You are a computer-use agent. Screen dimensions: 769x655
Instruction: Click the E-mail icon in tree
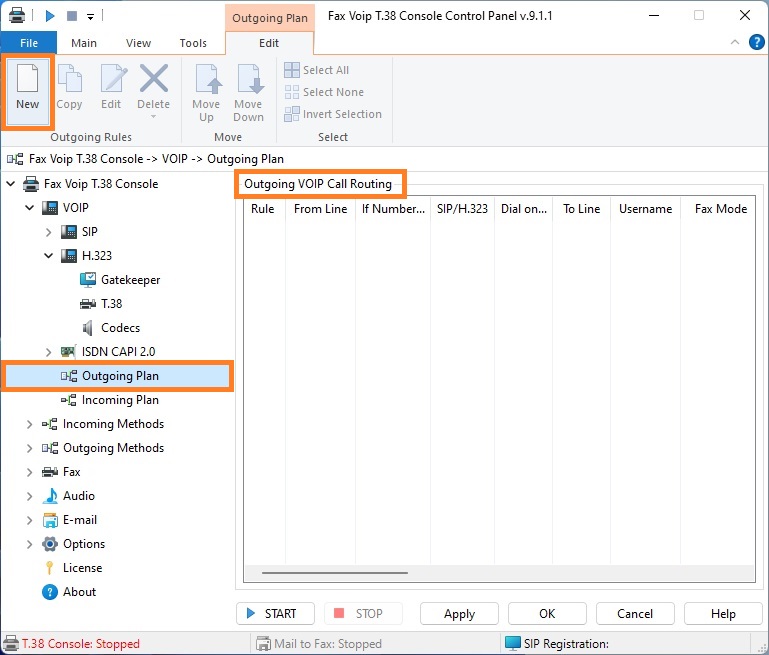(50, 520)
